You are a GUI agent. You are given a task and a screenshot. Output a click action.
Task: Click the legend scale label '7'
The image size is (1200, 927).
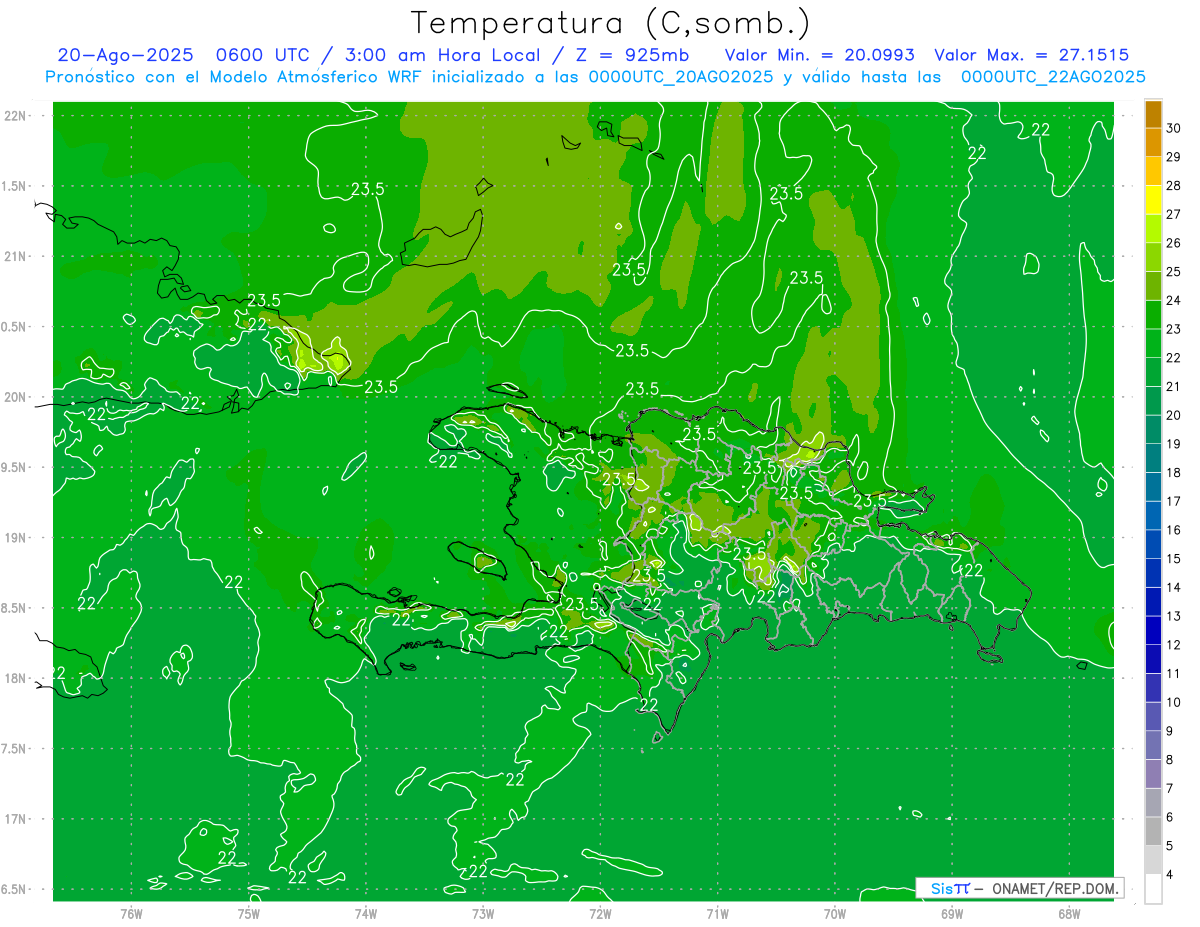(1169, 788)
